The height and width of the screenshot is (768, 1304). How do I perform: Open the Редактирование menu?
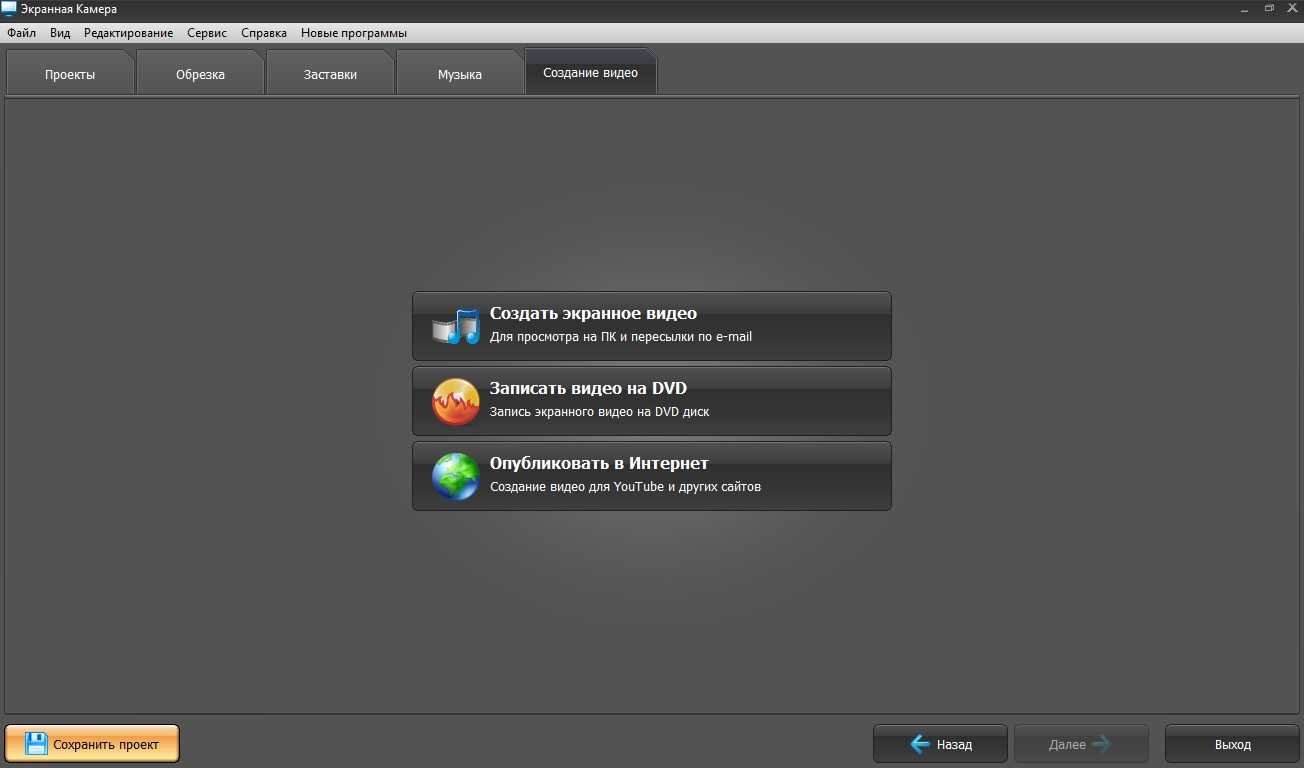click(x=128, y=33)
